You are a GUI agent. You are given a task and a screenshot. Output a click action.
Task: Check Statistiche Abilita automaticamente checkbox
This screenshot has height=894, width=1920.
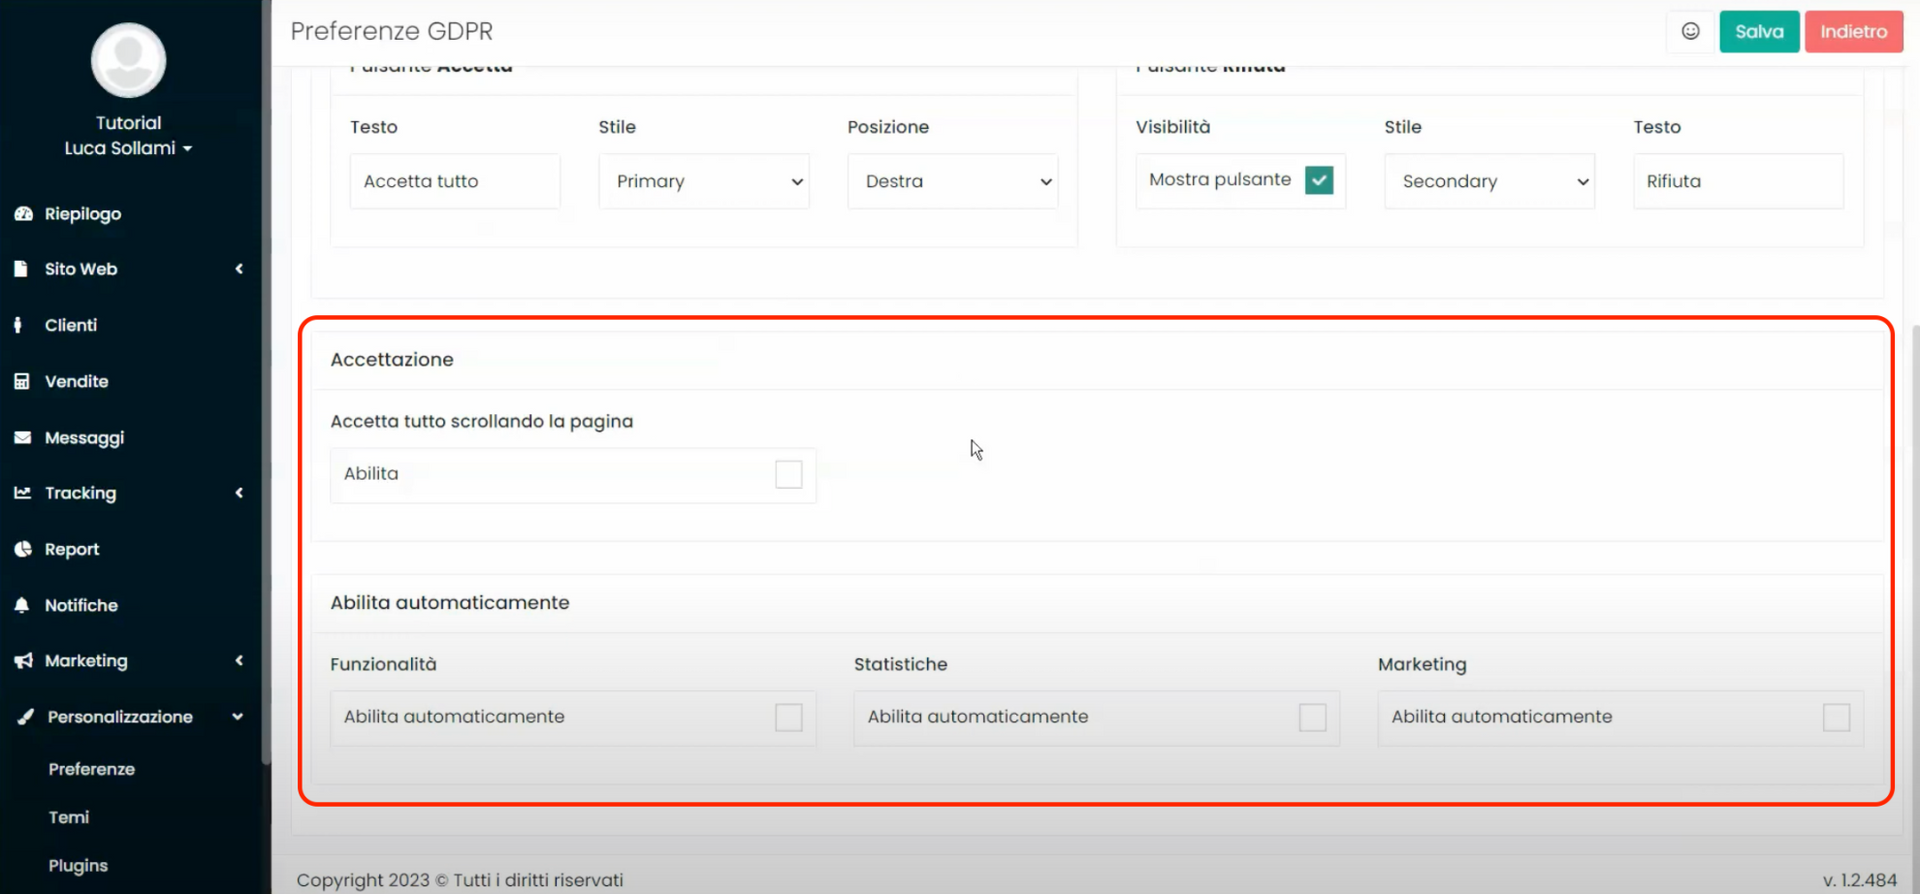coord(1313,717)
